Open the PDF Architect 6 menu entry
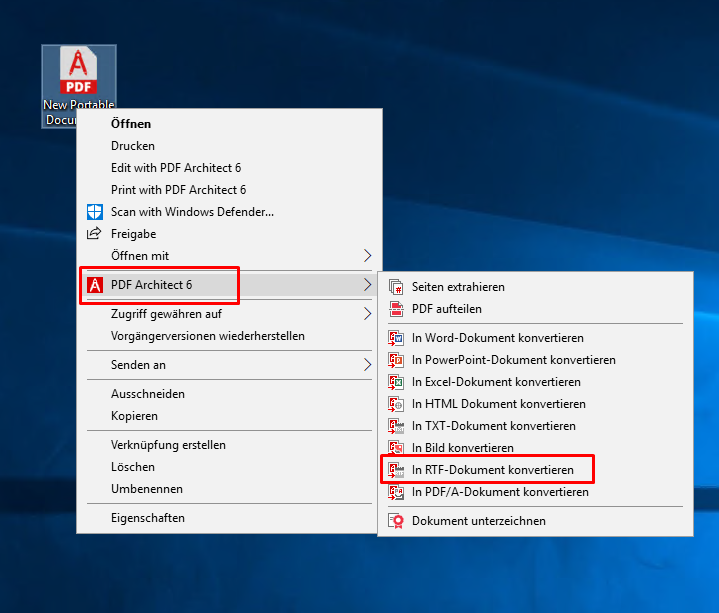The height and width of the screenshot is (613, 719). click(229, 285)
